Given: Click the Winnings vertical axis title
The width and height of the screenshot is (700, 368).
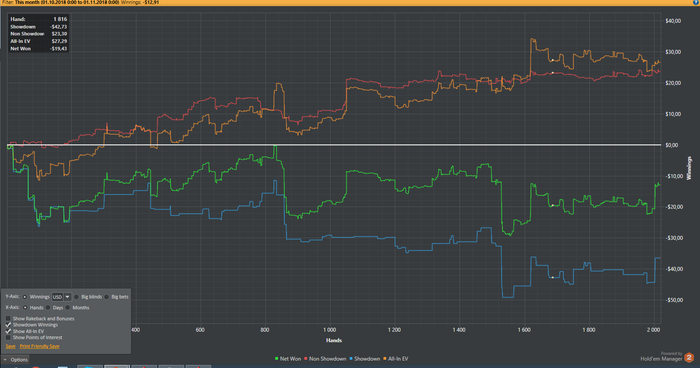Looking at the screenshot, I should click(x=689, y=168).
